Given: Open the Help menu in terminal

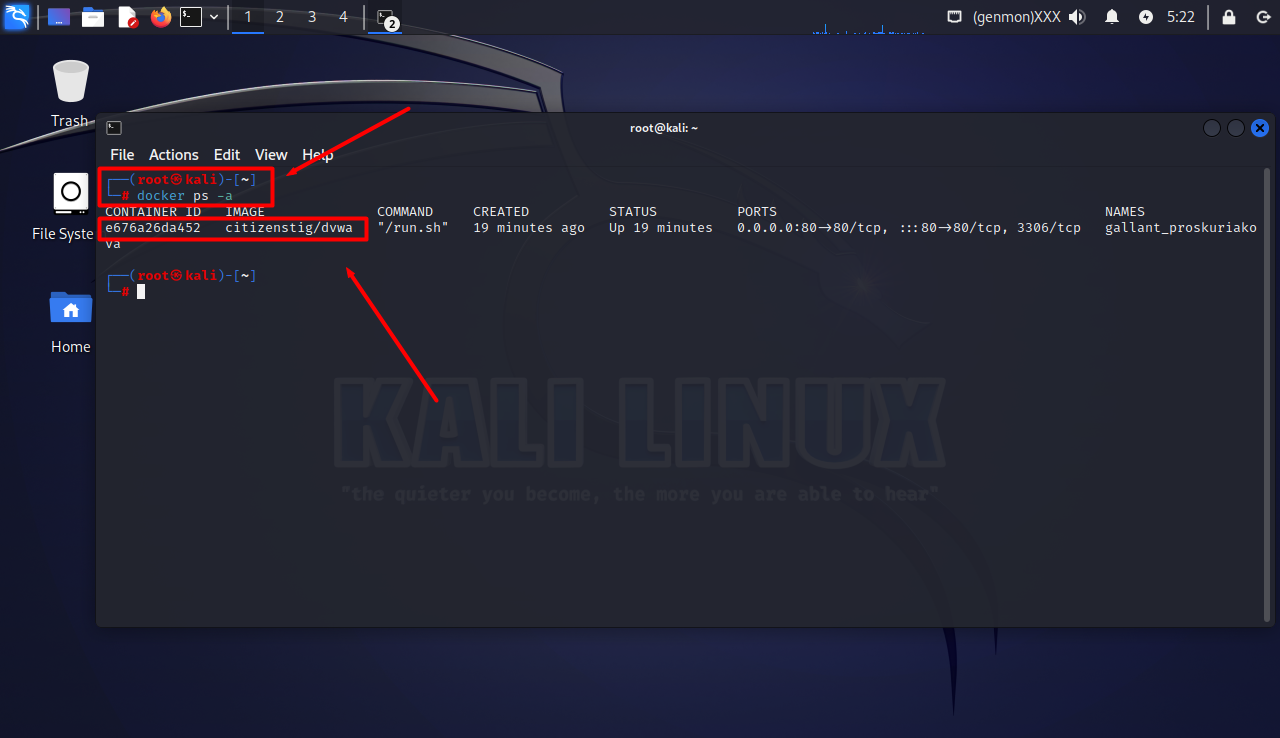Looking at the screenshot, I should click(x=318, y=155).
